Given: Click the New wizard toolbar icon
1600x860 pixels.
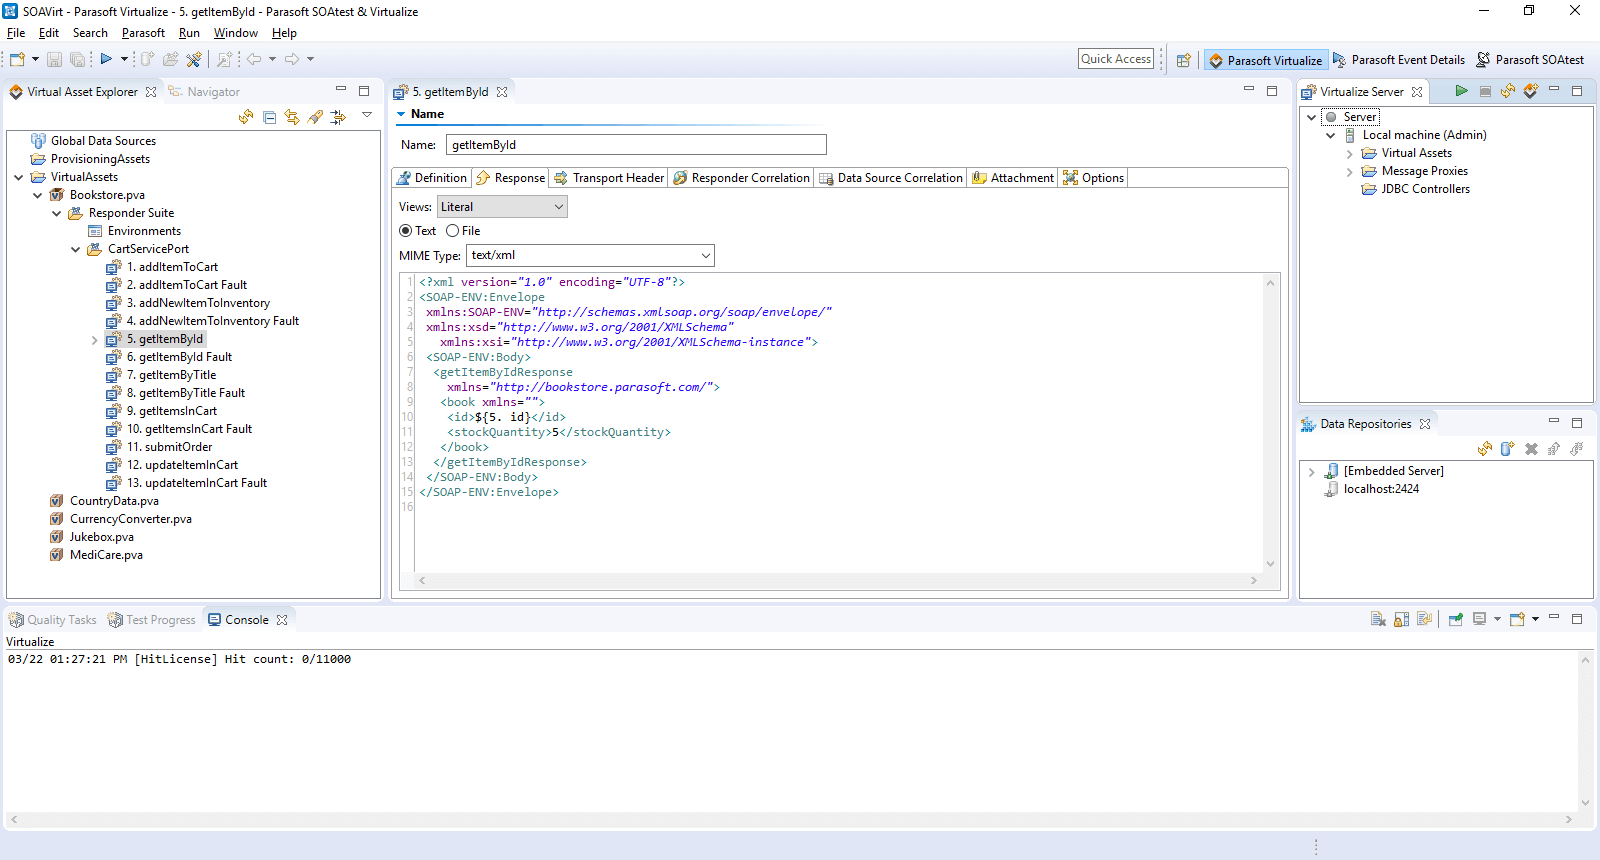Looking at the screenshot, I should (17, 59).
